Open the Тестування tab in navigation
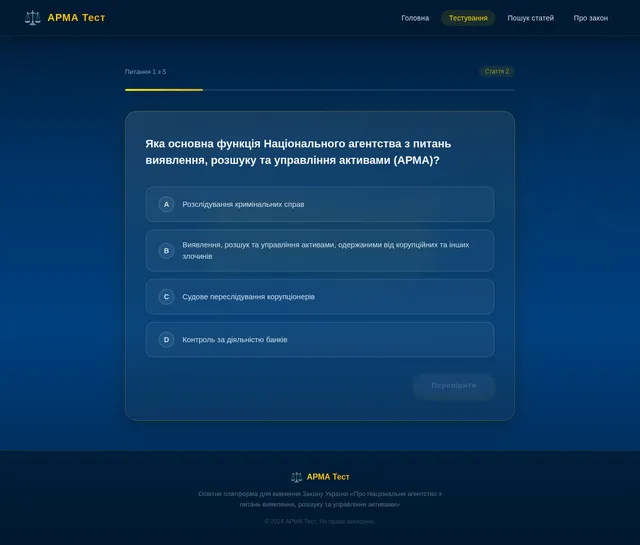Image resolution: width=640 pixels, height=545 pixels. [x=468, y=18]
